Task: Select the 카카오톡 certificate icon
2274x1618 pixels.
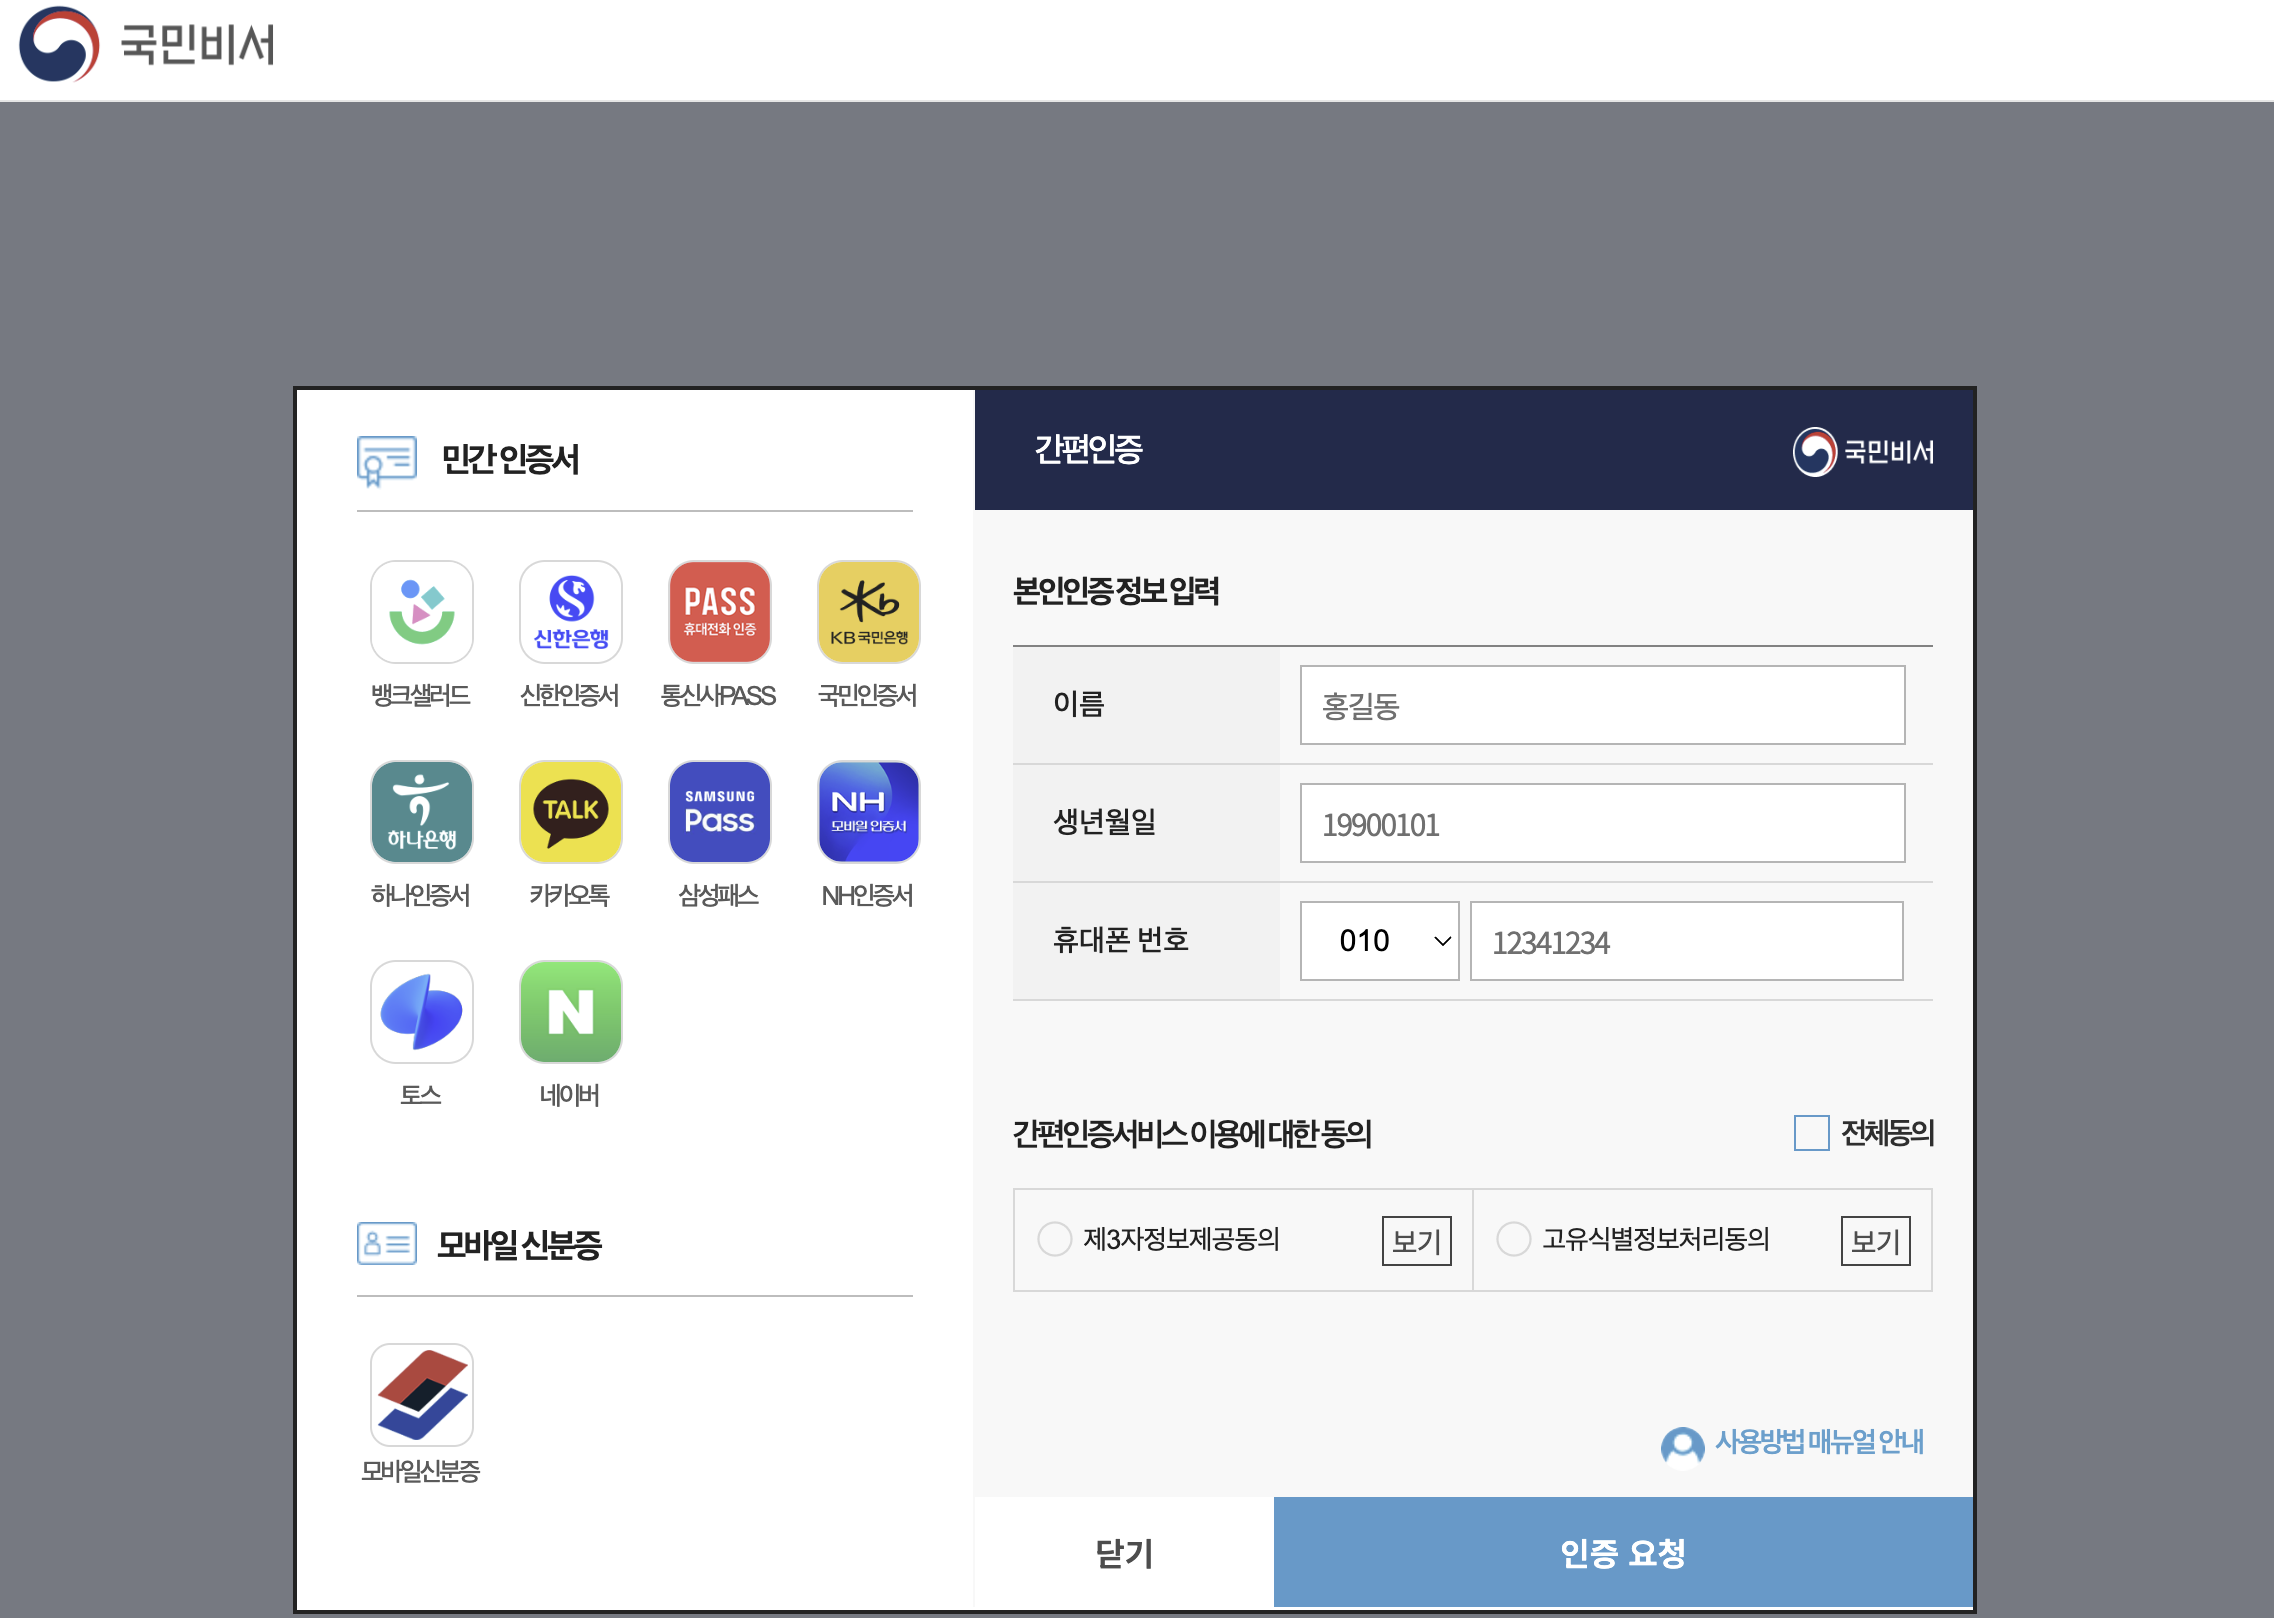Action: pos(569,812)
